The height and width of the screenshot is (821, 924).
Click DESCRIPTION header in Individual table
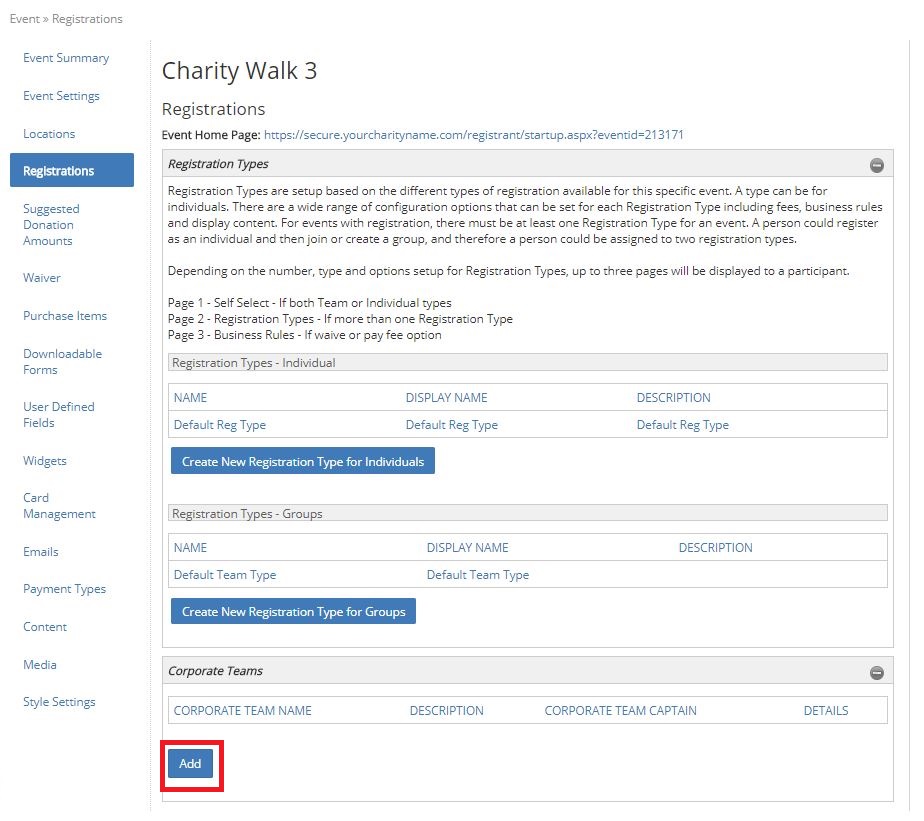click(x=674, y=398)
